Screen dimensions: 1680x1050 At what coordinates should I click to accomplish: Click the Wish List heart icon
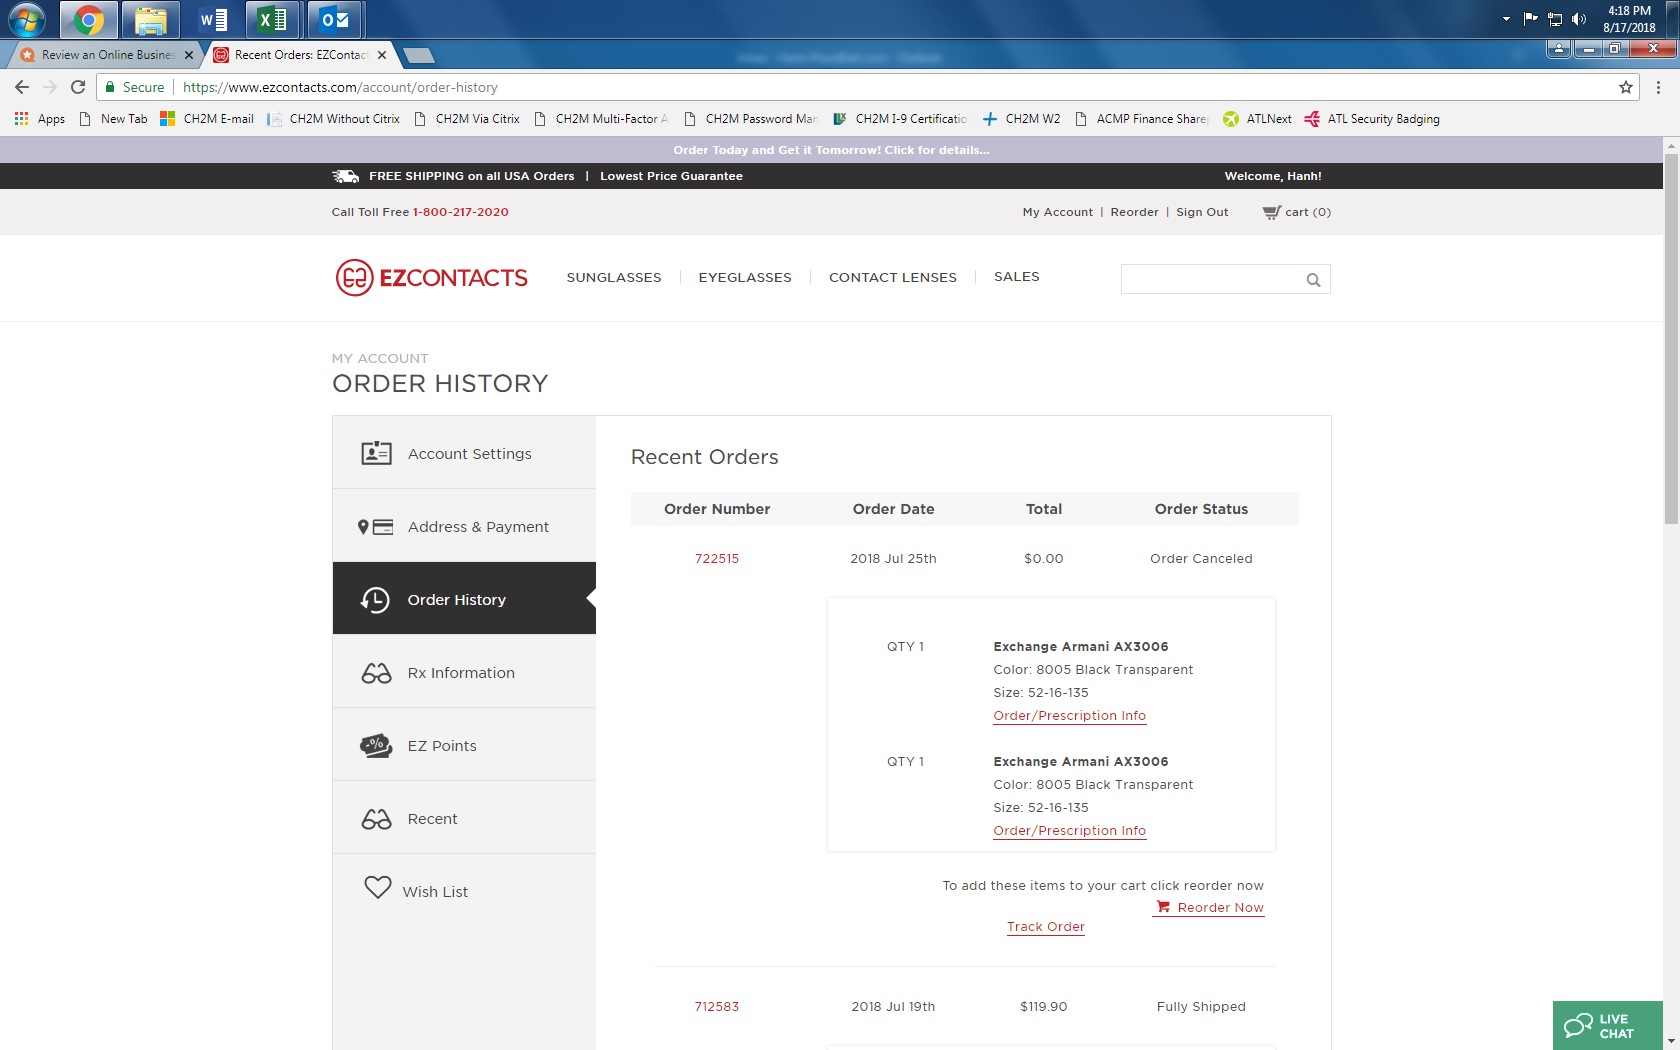[377, 888]
